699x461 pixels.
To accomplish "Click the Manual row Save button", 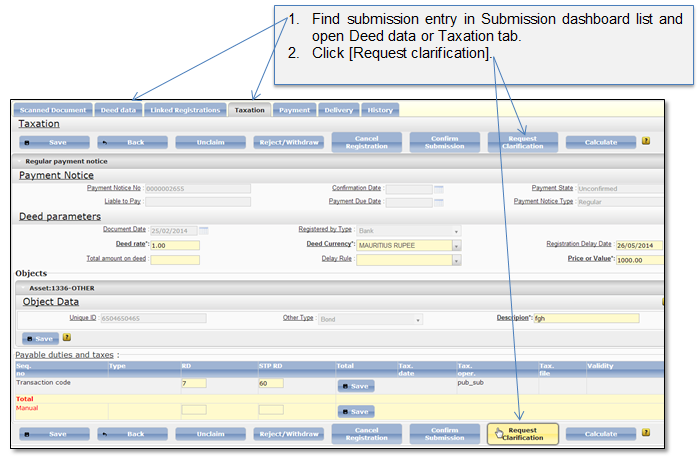I will [356, 412].
